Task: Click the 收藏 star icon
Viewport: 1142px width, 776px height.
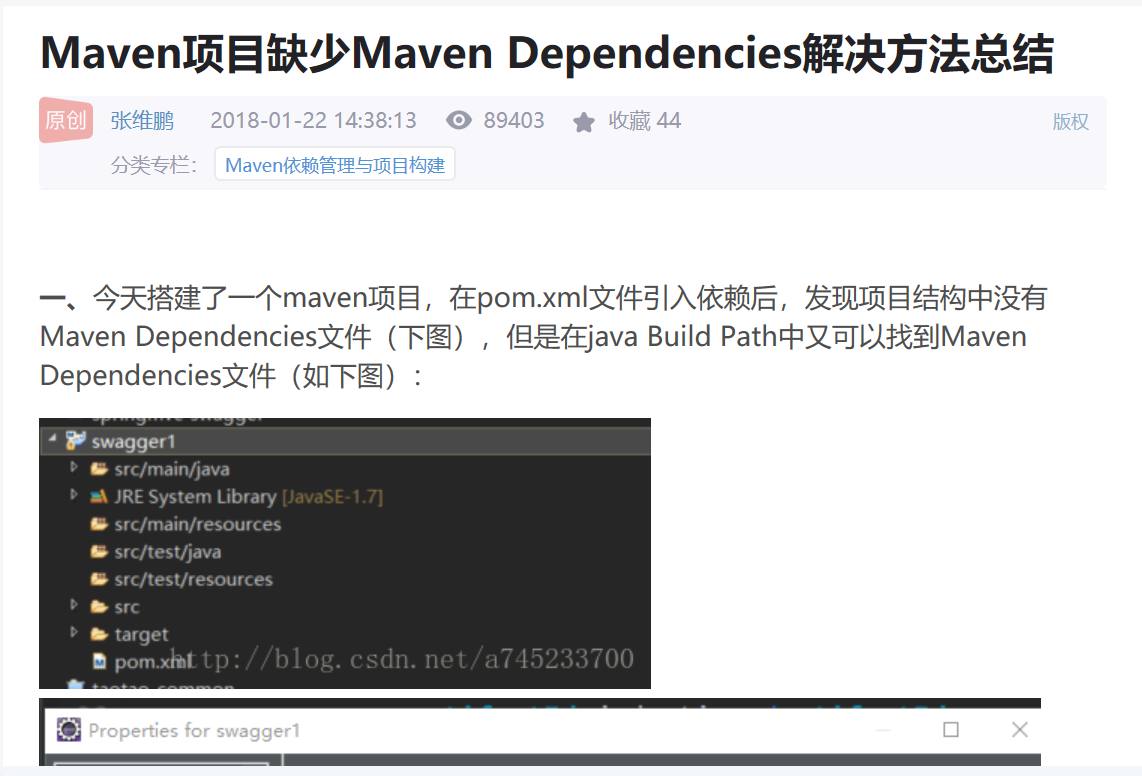Action: click(x=583, y=122)
